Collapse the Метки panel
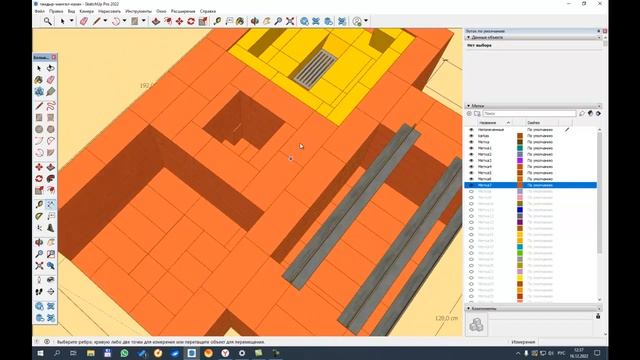Screen dimensions: 640x360 pyautogui.click(x=468, y=106)
